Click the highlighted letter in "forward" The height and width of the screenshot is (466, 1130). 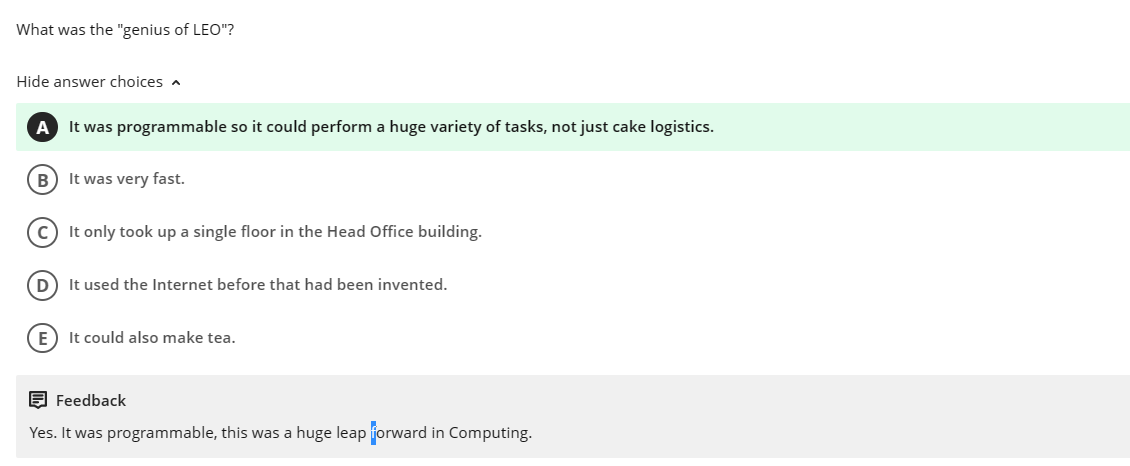tap(373, 433)
